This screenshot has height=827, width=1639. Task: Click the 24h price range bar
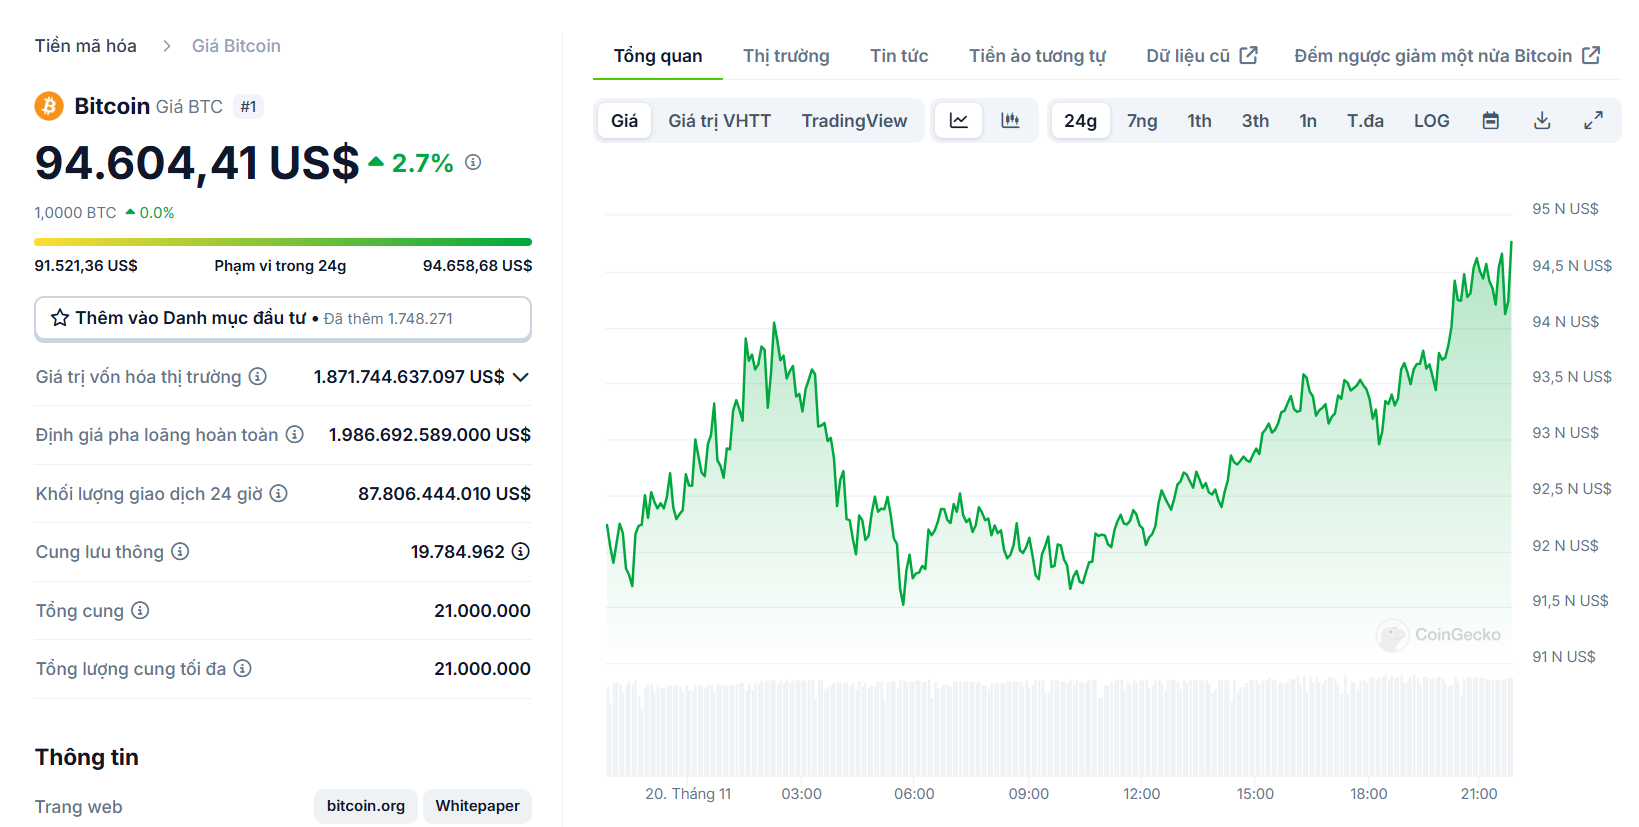point(283,242)
